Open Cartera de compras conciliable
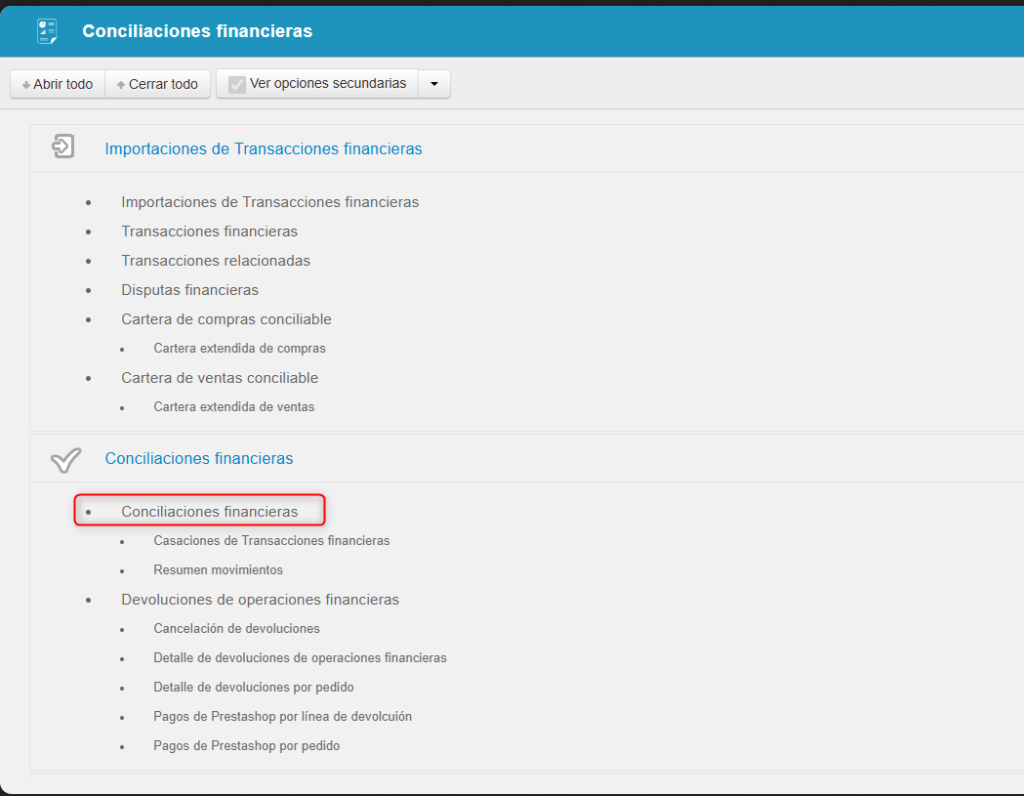This screenshot has height=796, width=1024. point(226,319)
